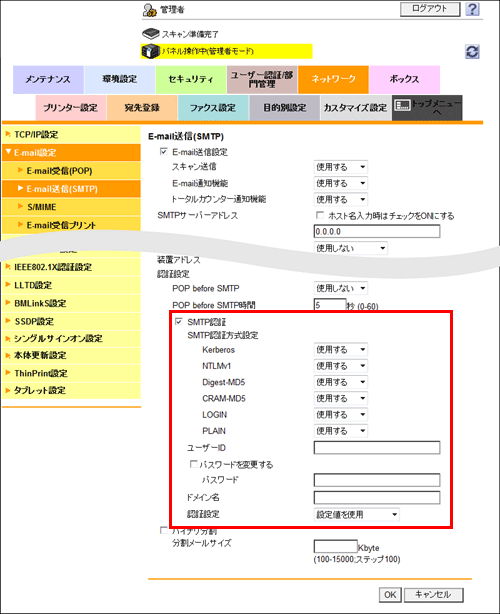Click the ユーザーID input field

377,448
